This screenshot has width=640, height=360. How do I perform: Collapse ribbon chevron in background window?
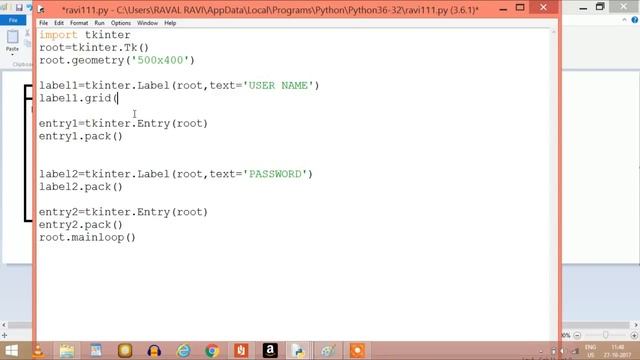coord(624,20)
